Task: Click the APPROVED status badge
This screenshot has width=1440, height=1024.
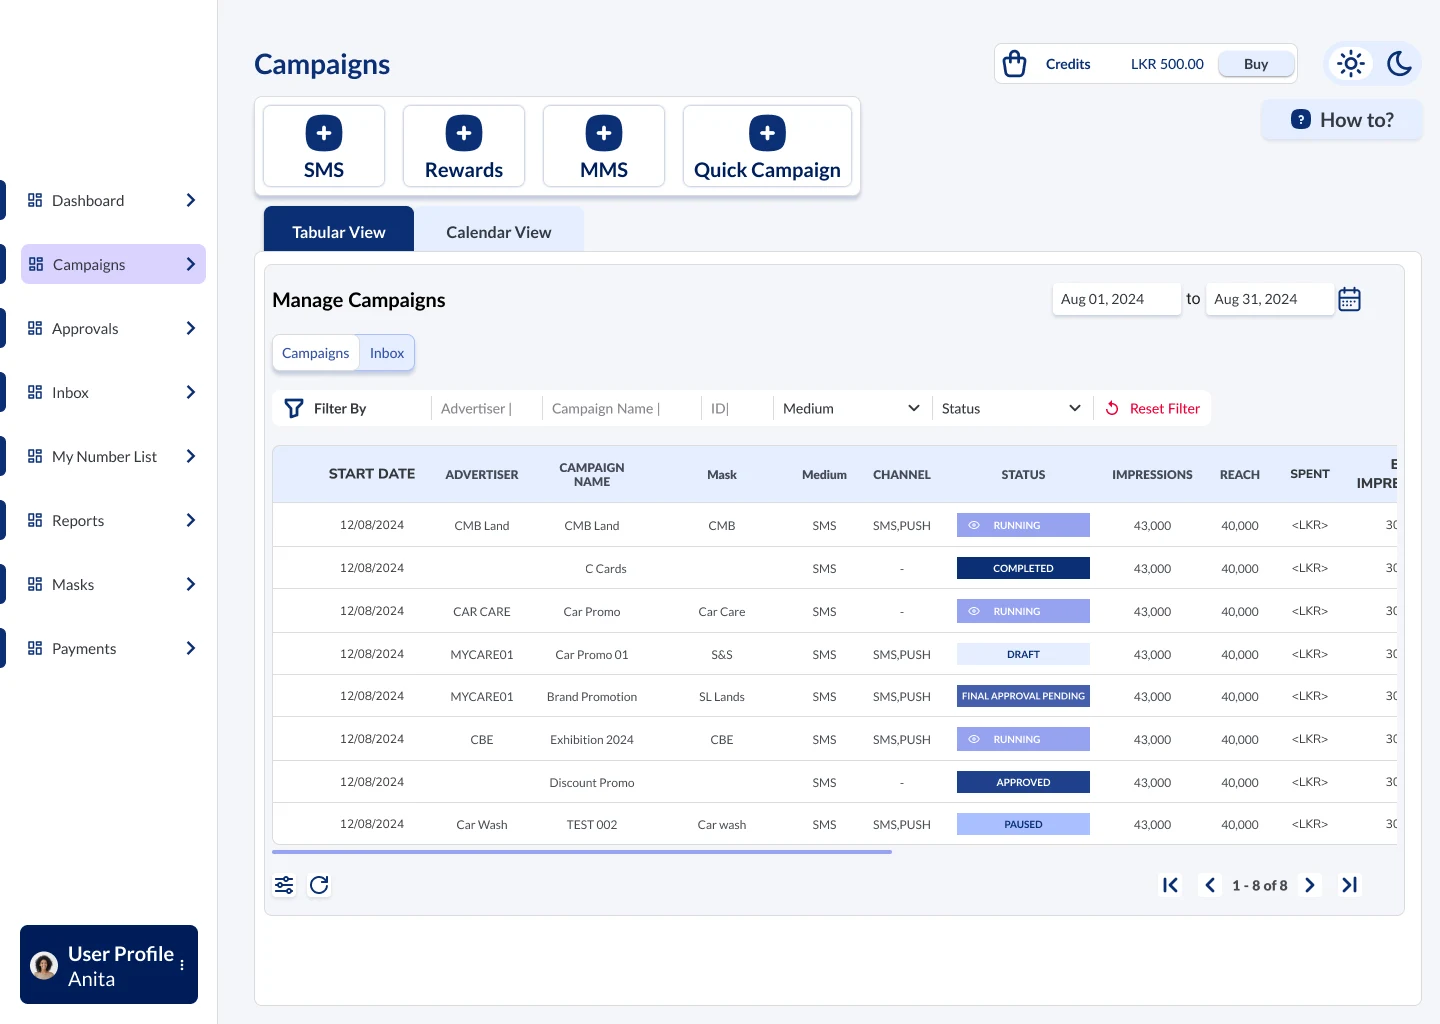Action: (1023, 782)
